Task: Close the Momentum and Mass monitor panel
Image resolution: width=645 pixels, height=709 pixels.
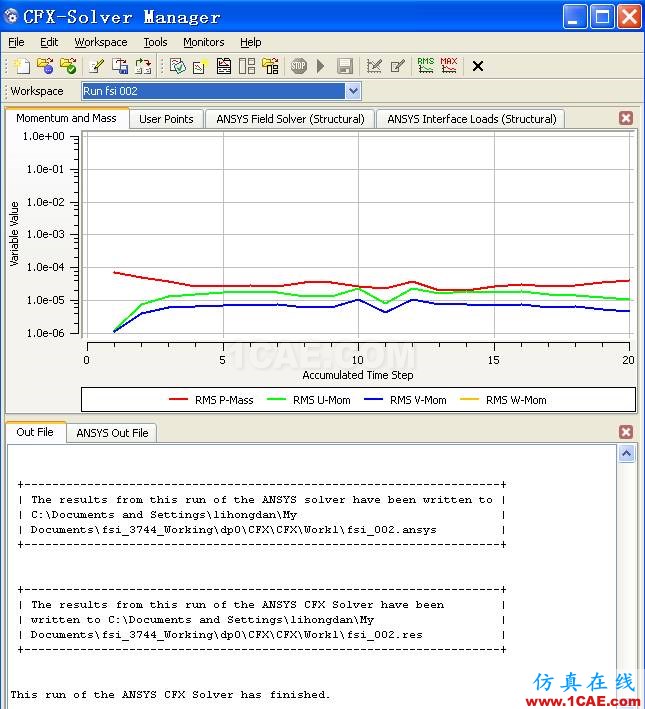Action: point(626,118)
